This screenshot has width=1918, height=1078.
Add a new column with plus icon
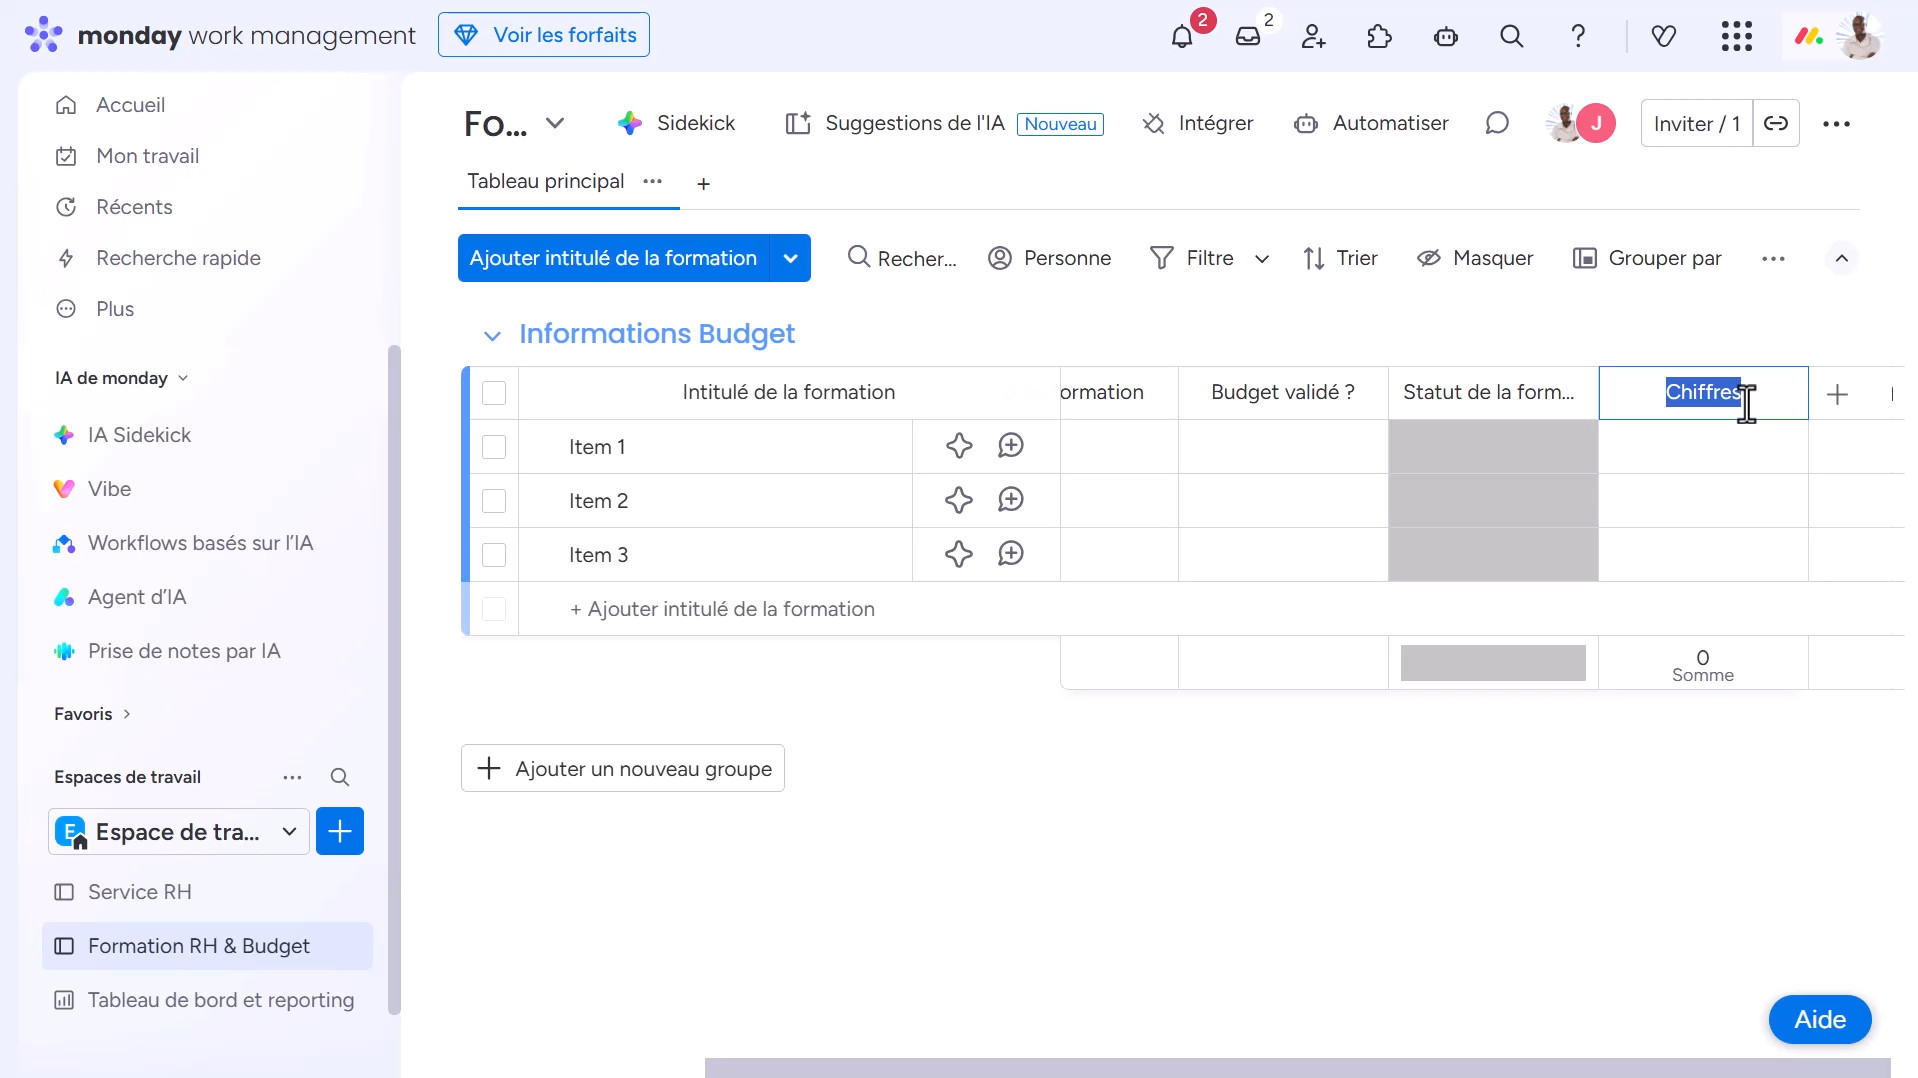(x=1837, y=394)
